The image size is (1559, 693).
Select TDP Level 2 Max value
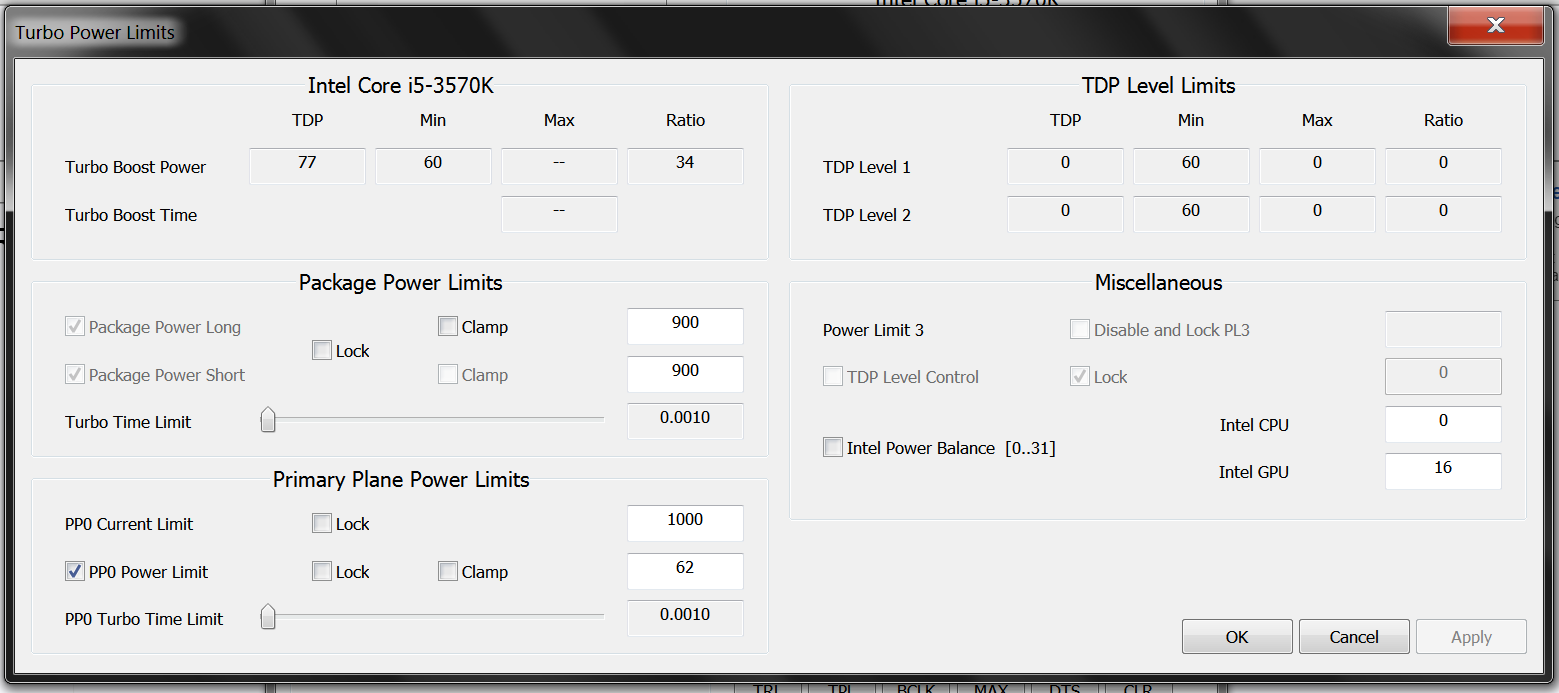click(x=1317, y=214)
